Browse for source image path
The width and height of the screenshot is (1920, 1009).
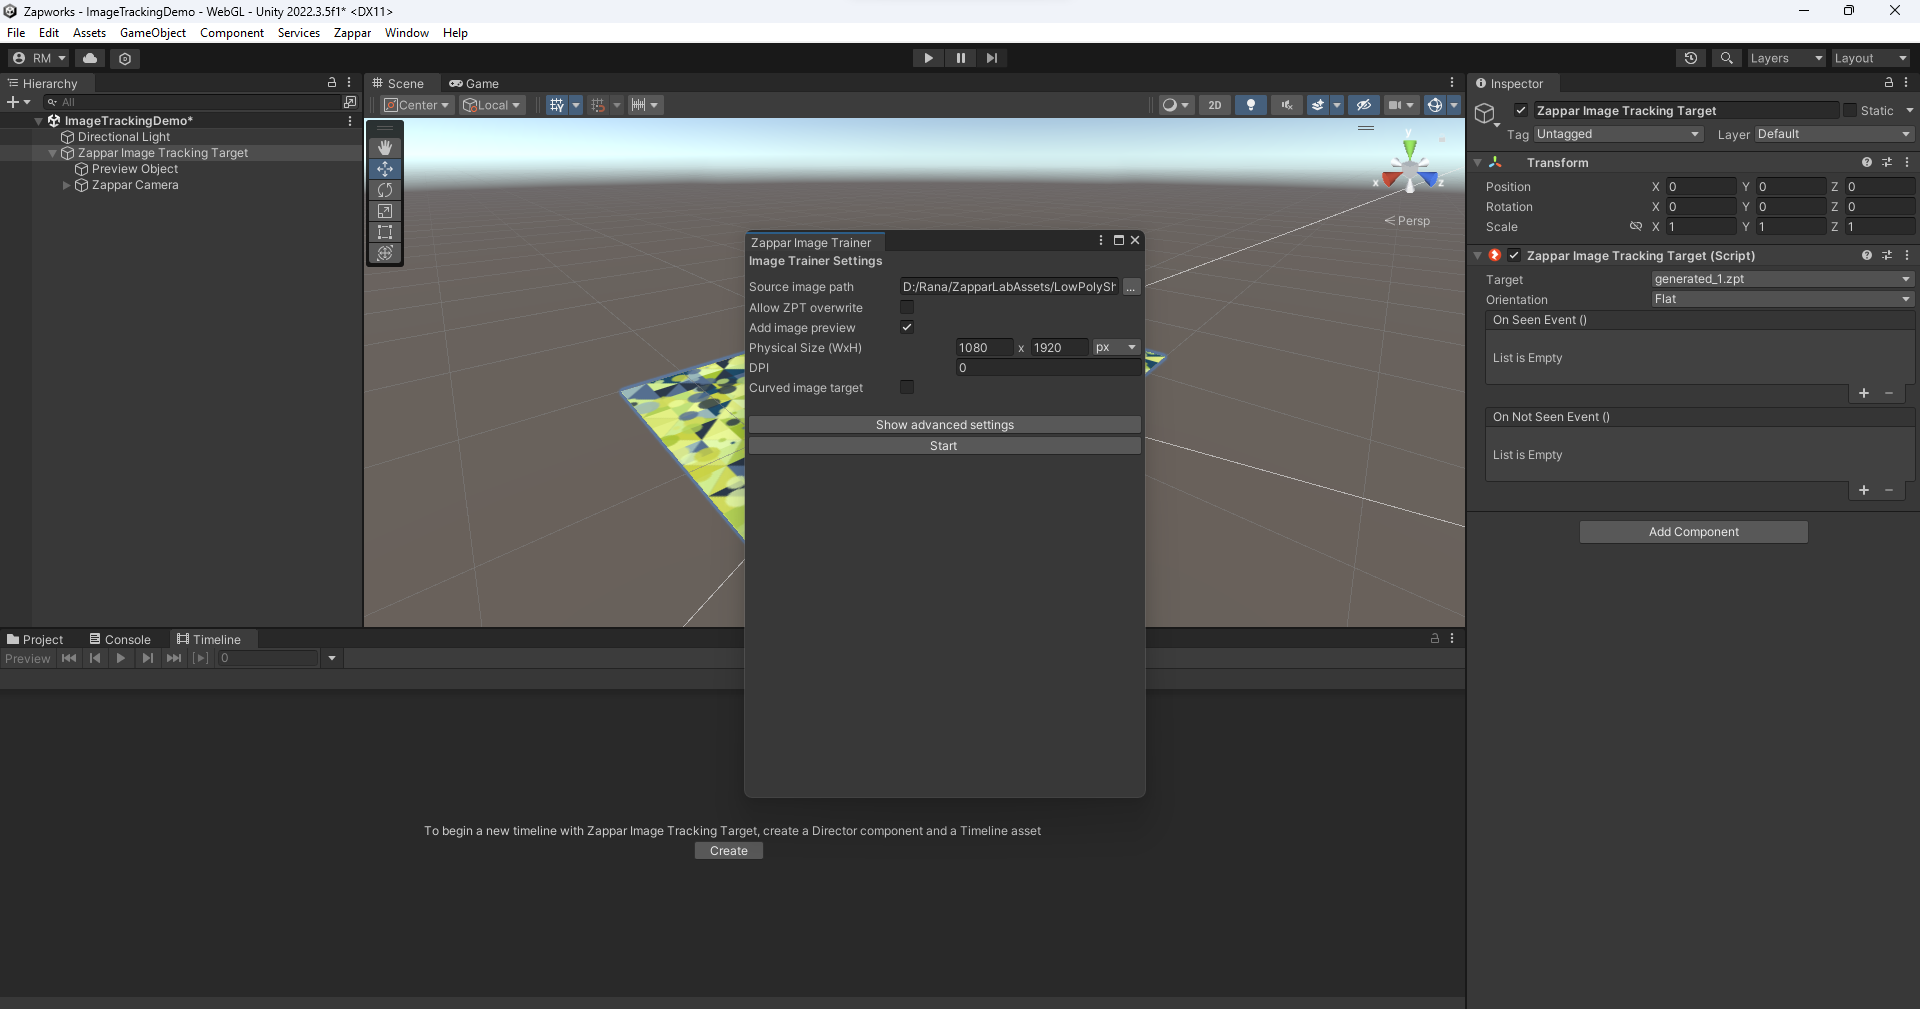pyautogui.click(x=1131, y=287)
